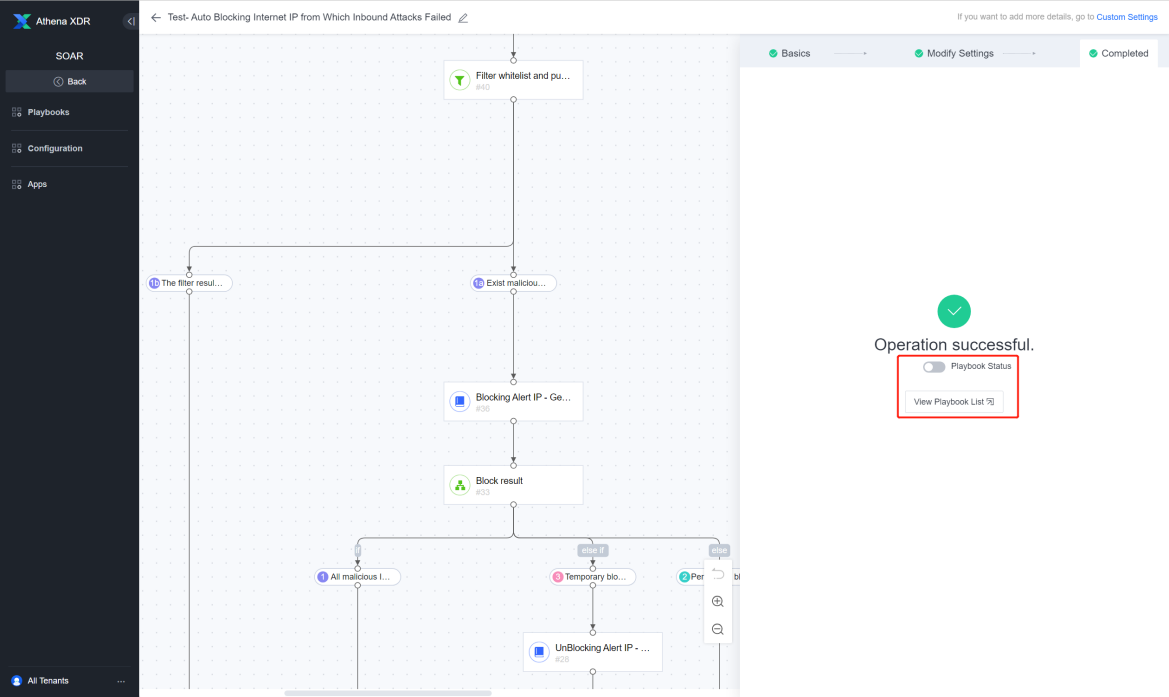Click the Athena XDR logo icon
This screenshot has height=697, width=1169.
click(x=22, y=21)
